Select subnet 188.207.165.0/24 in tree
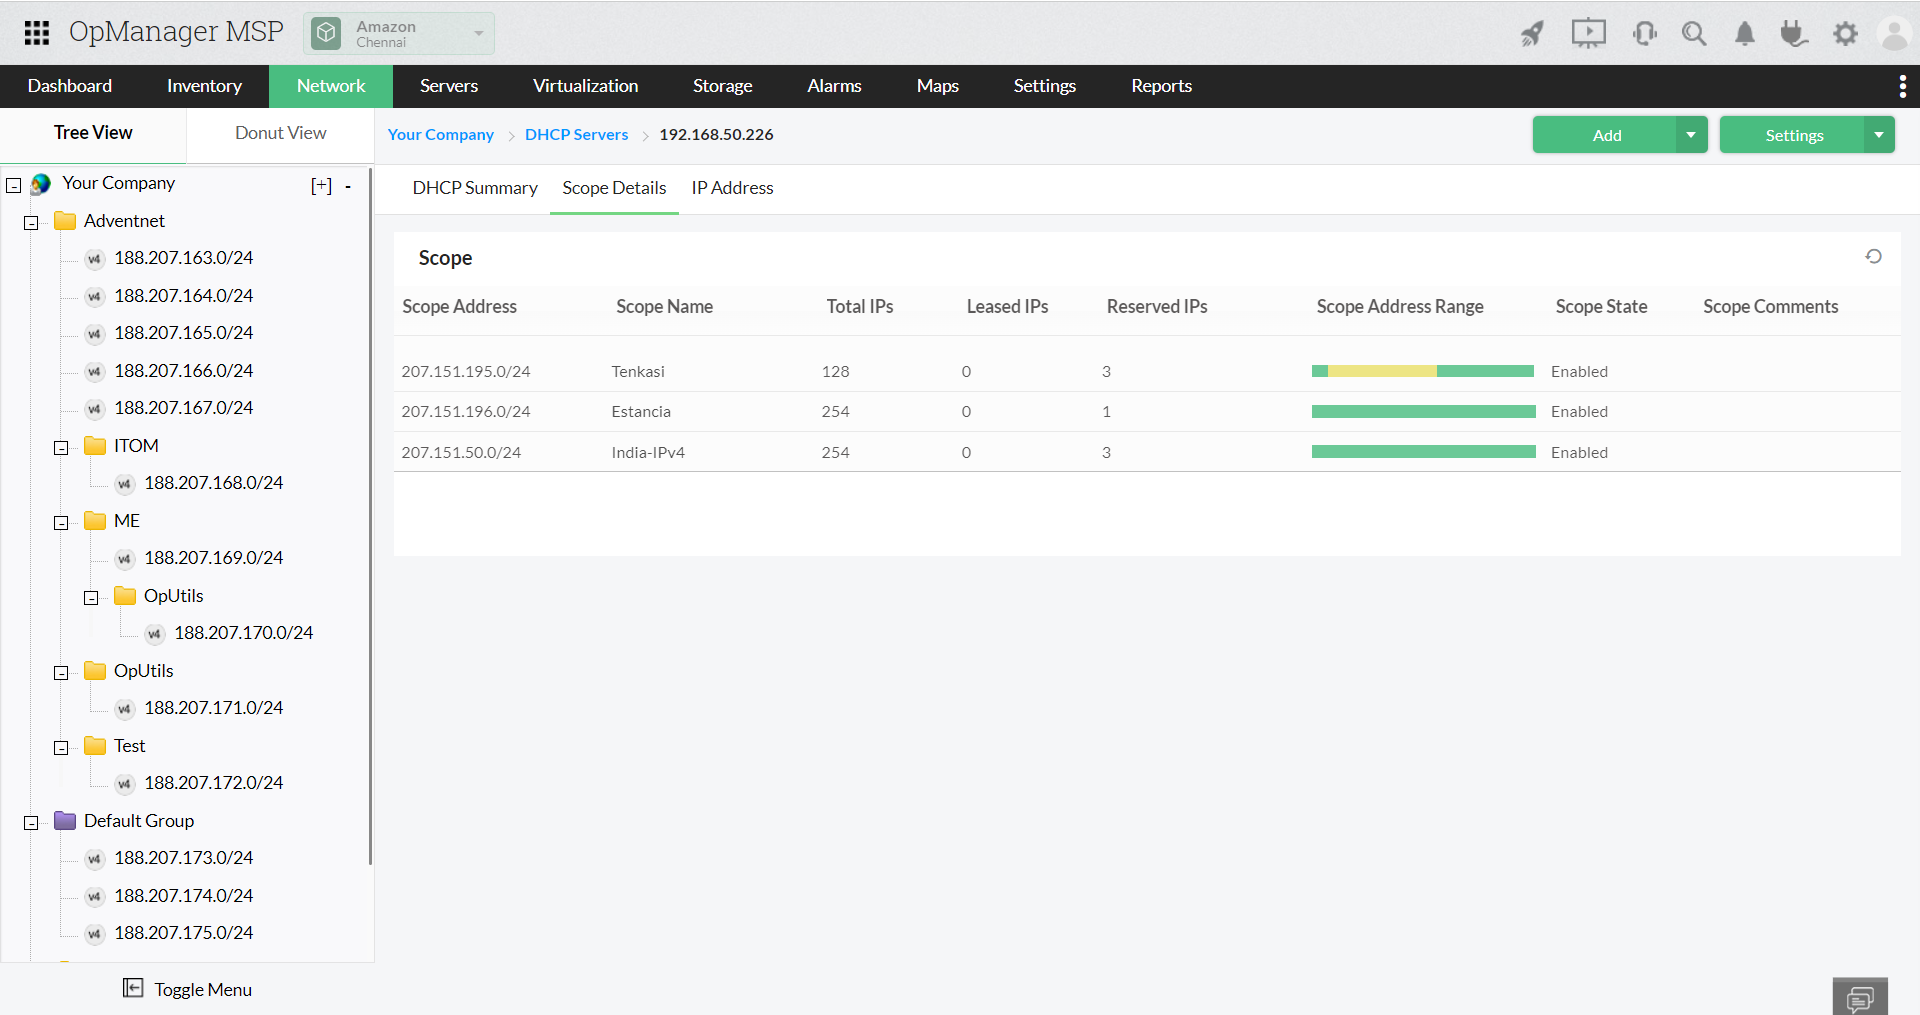 point(184,333)
